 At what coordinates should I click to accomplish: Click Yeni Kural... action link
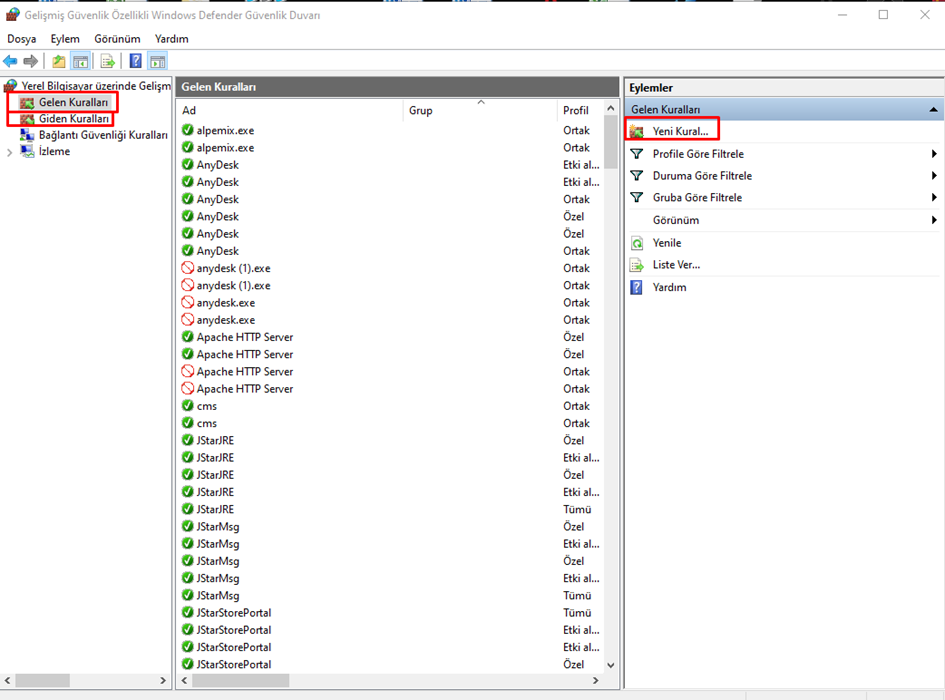tap(680, 131)
